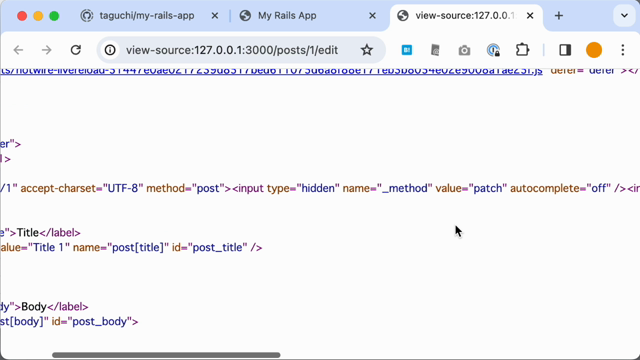Expand the tab search dropdown
Viewport: 640px width, 360px height.
click(x=624, y=16)
